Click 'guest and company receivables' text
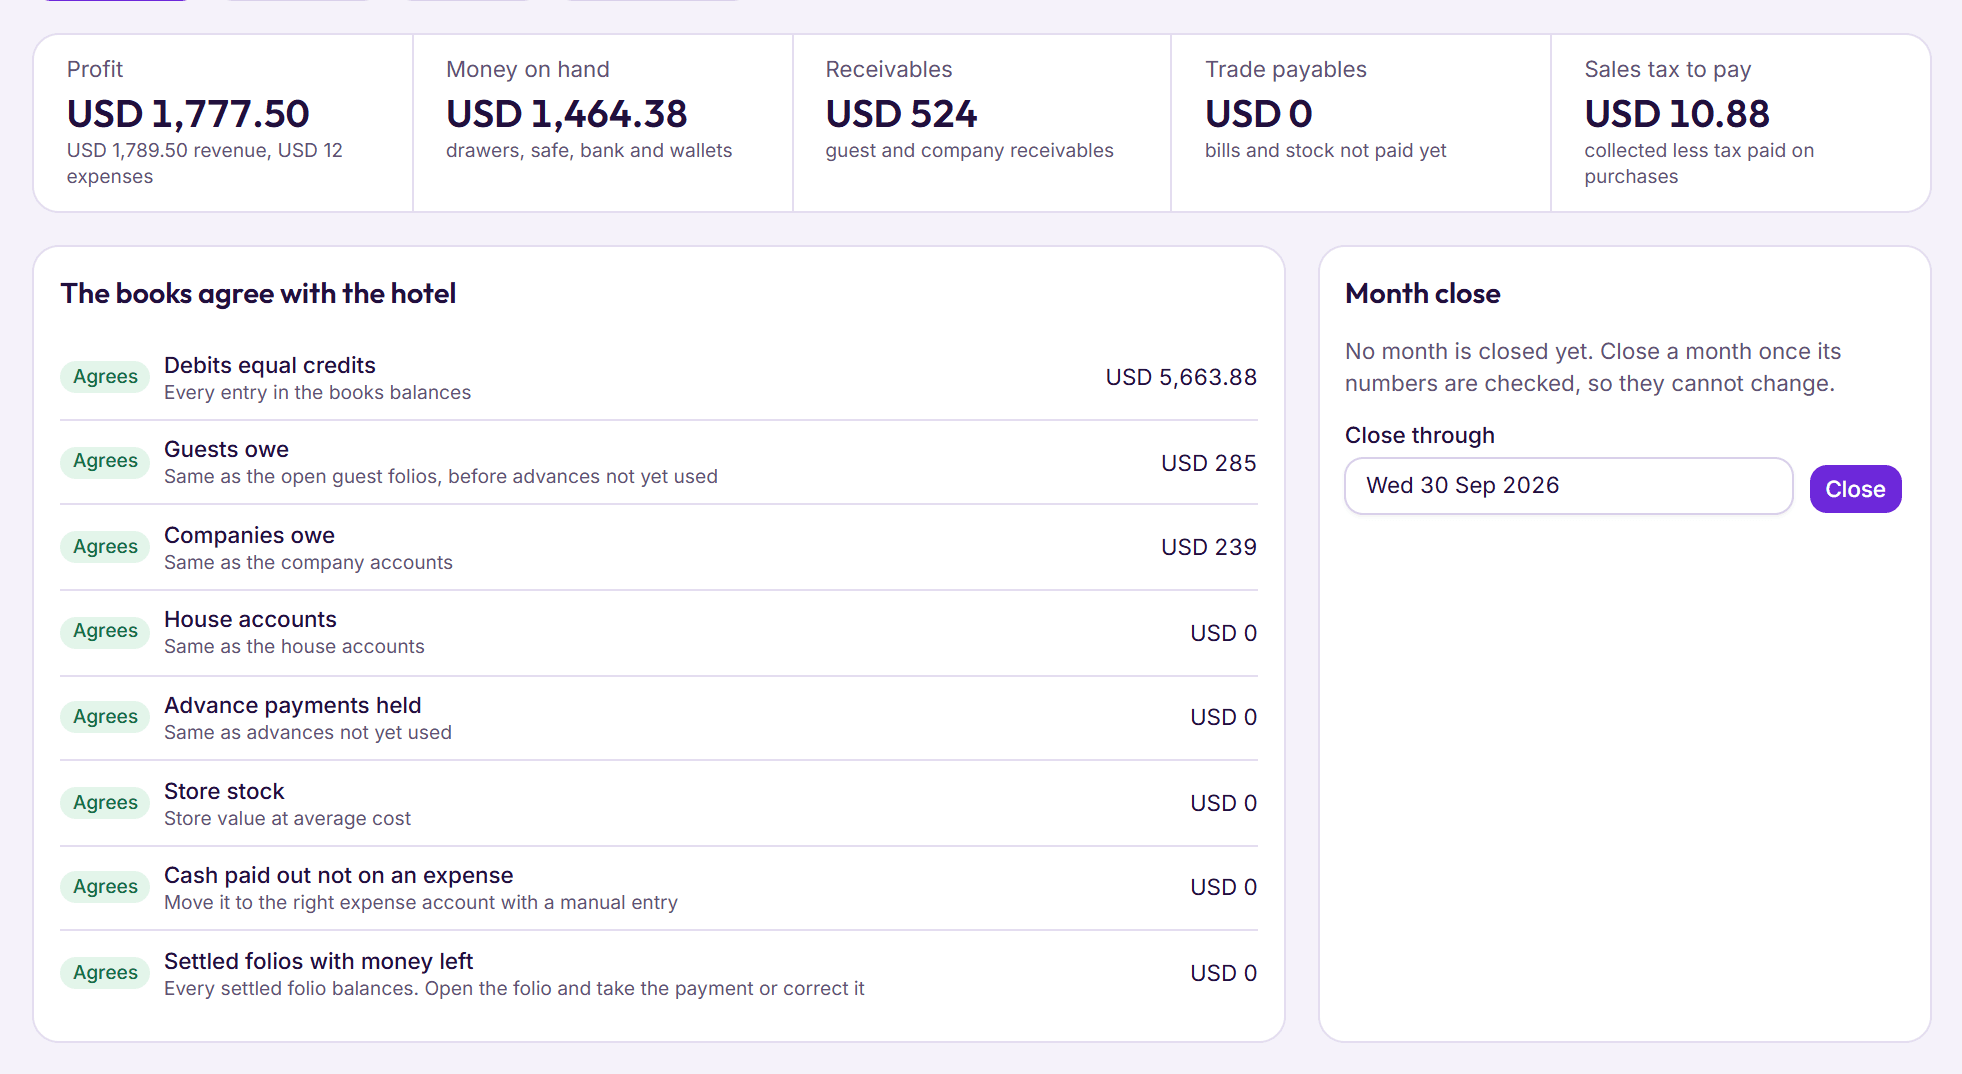This screenshot has height=1074, width=1962. pyautogui.click(x=969, y=150)
